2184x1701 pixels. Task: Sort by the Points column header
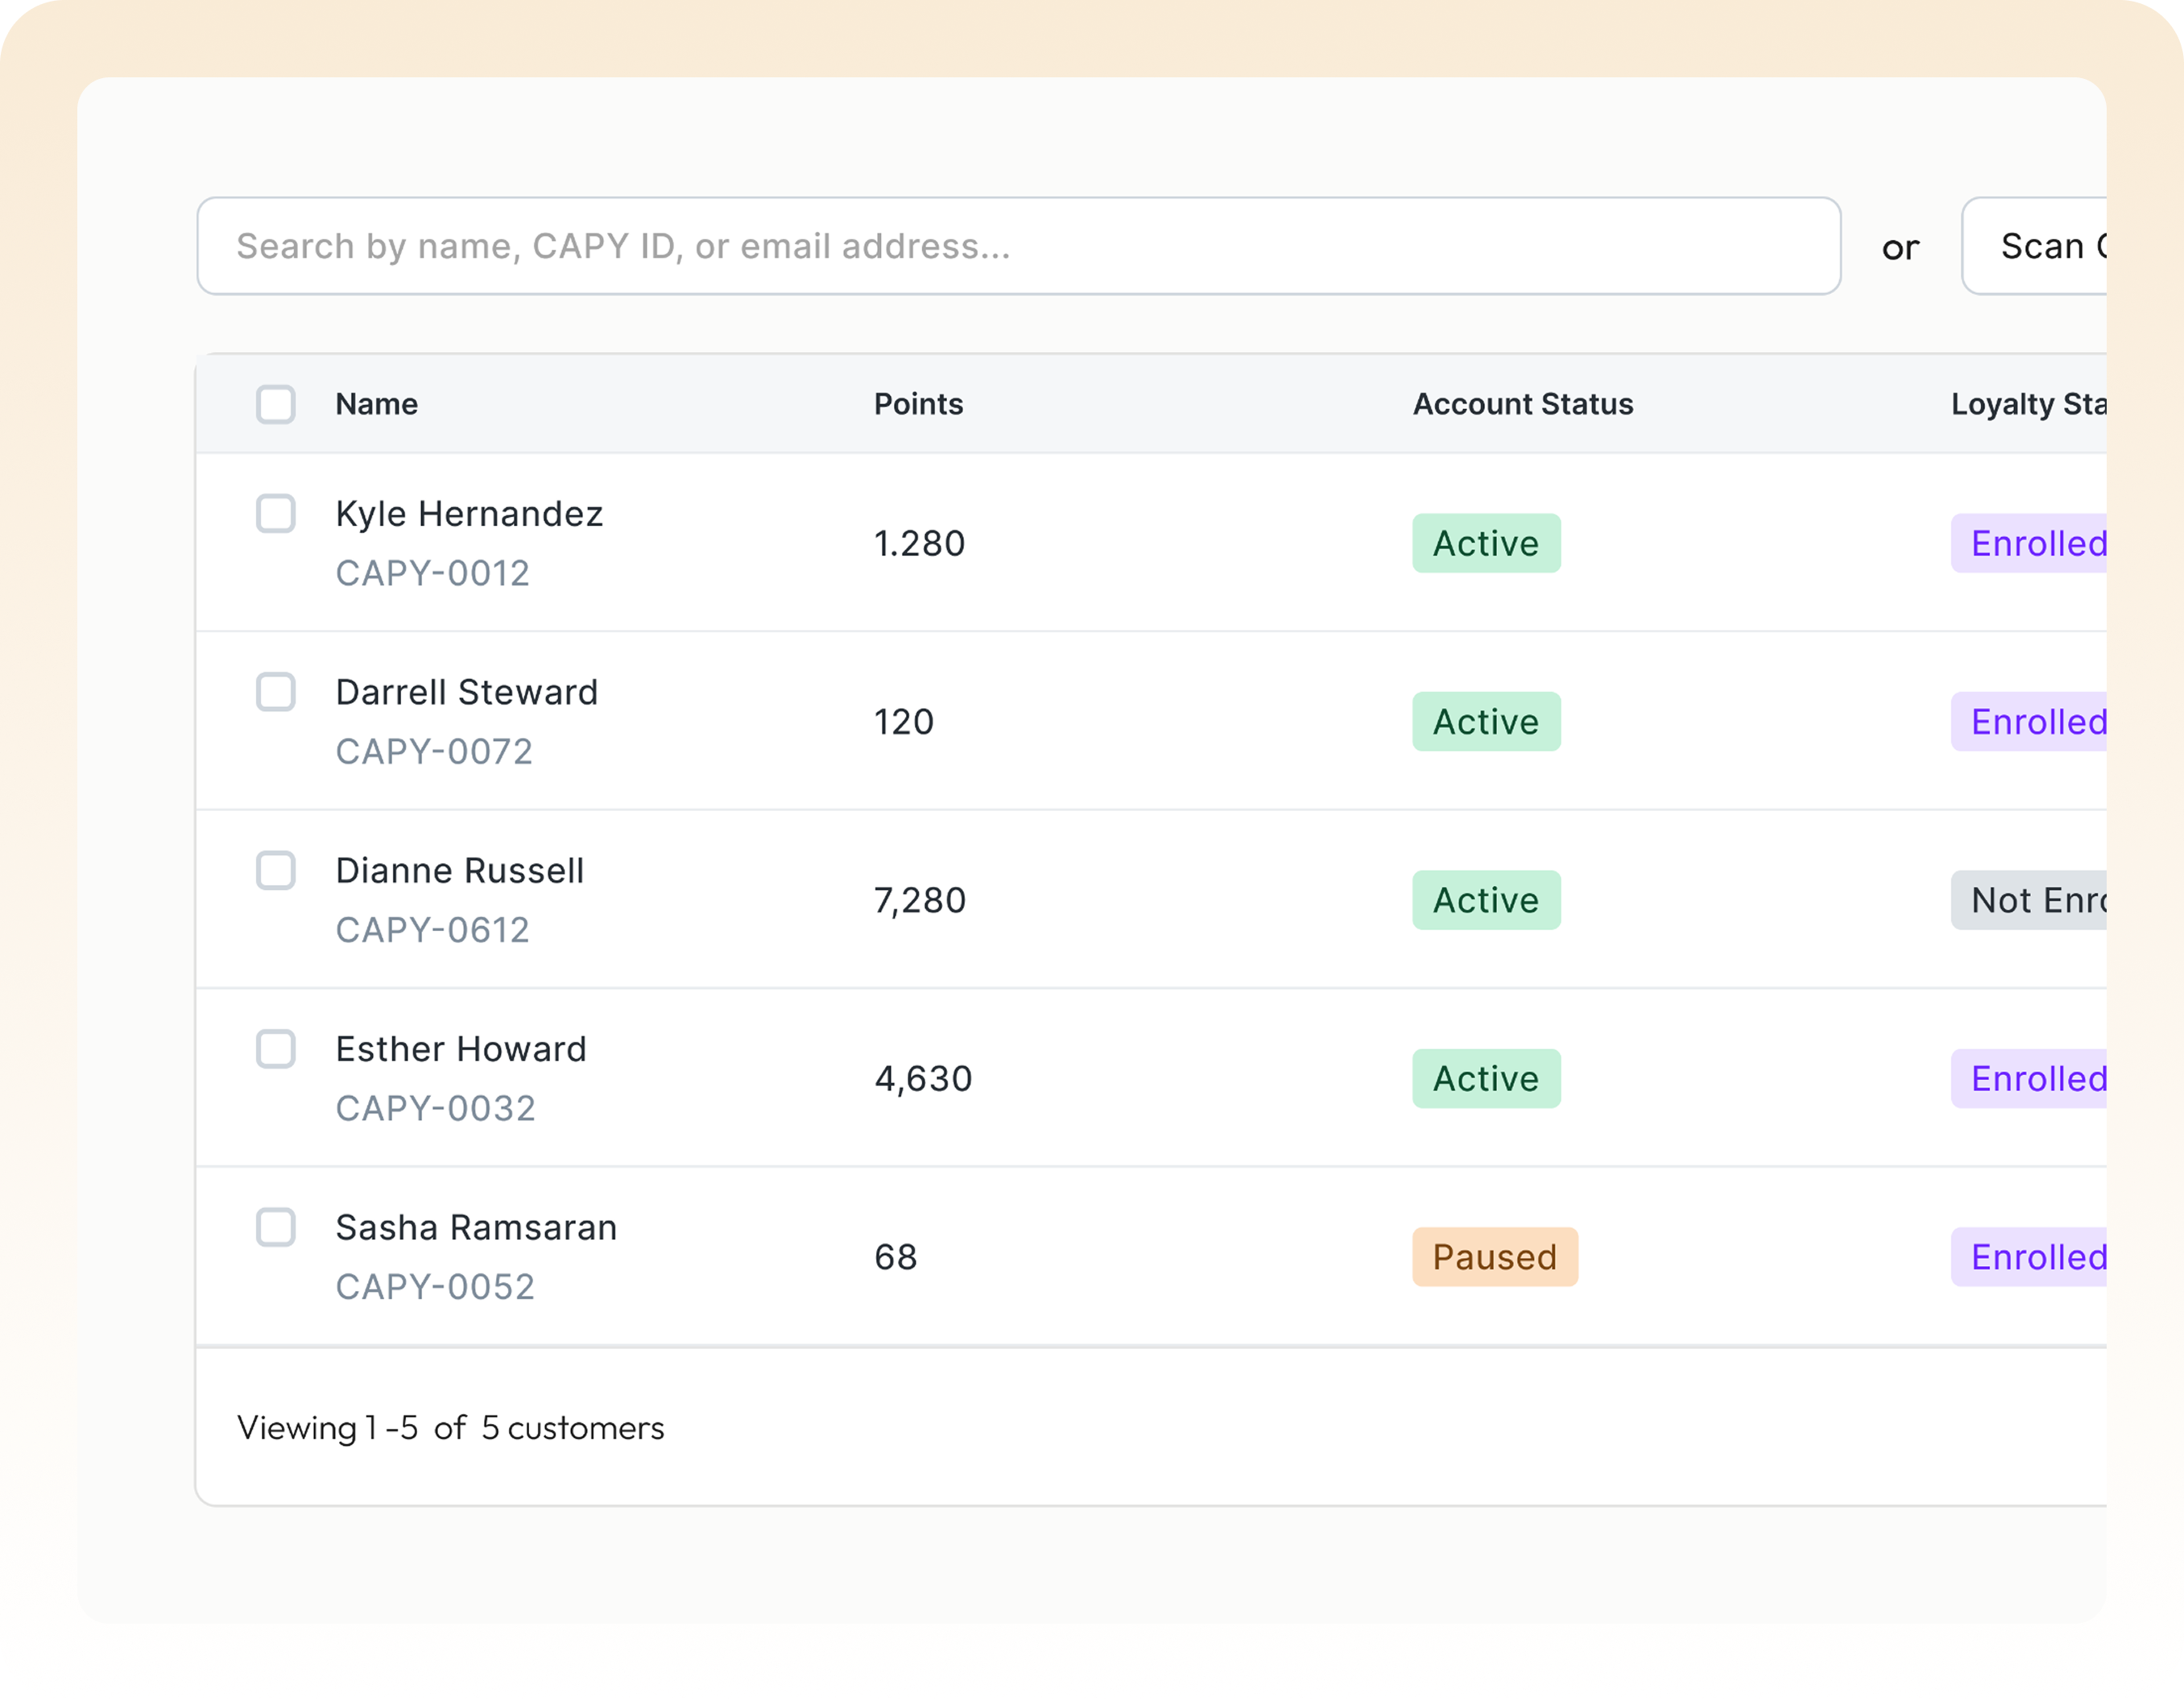(918, 404)
